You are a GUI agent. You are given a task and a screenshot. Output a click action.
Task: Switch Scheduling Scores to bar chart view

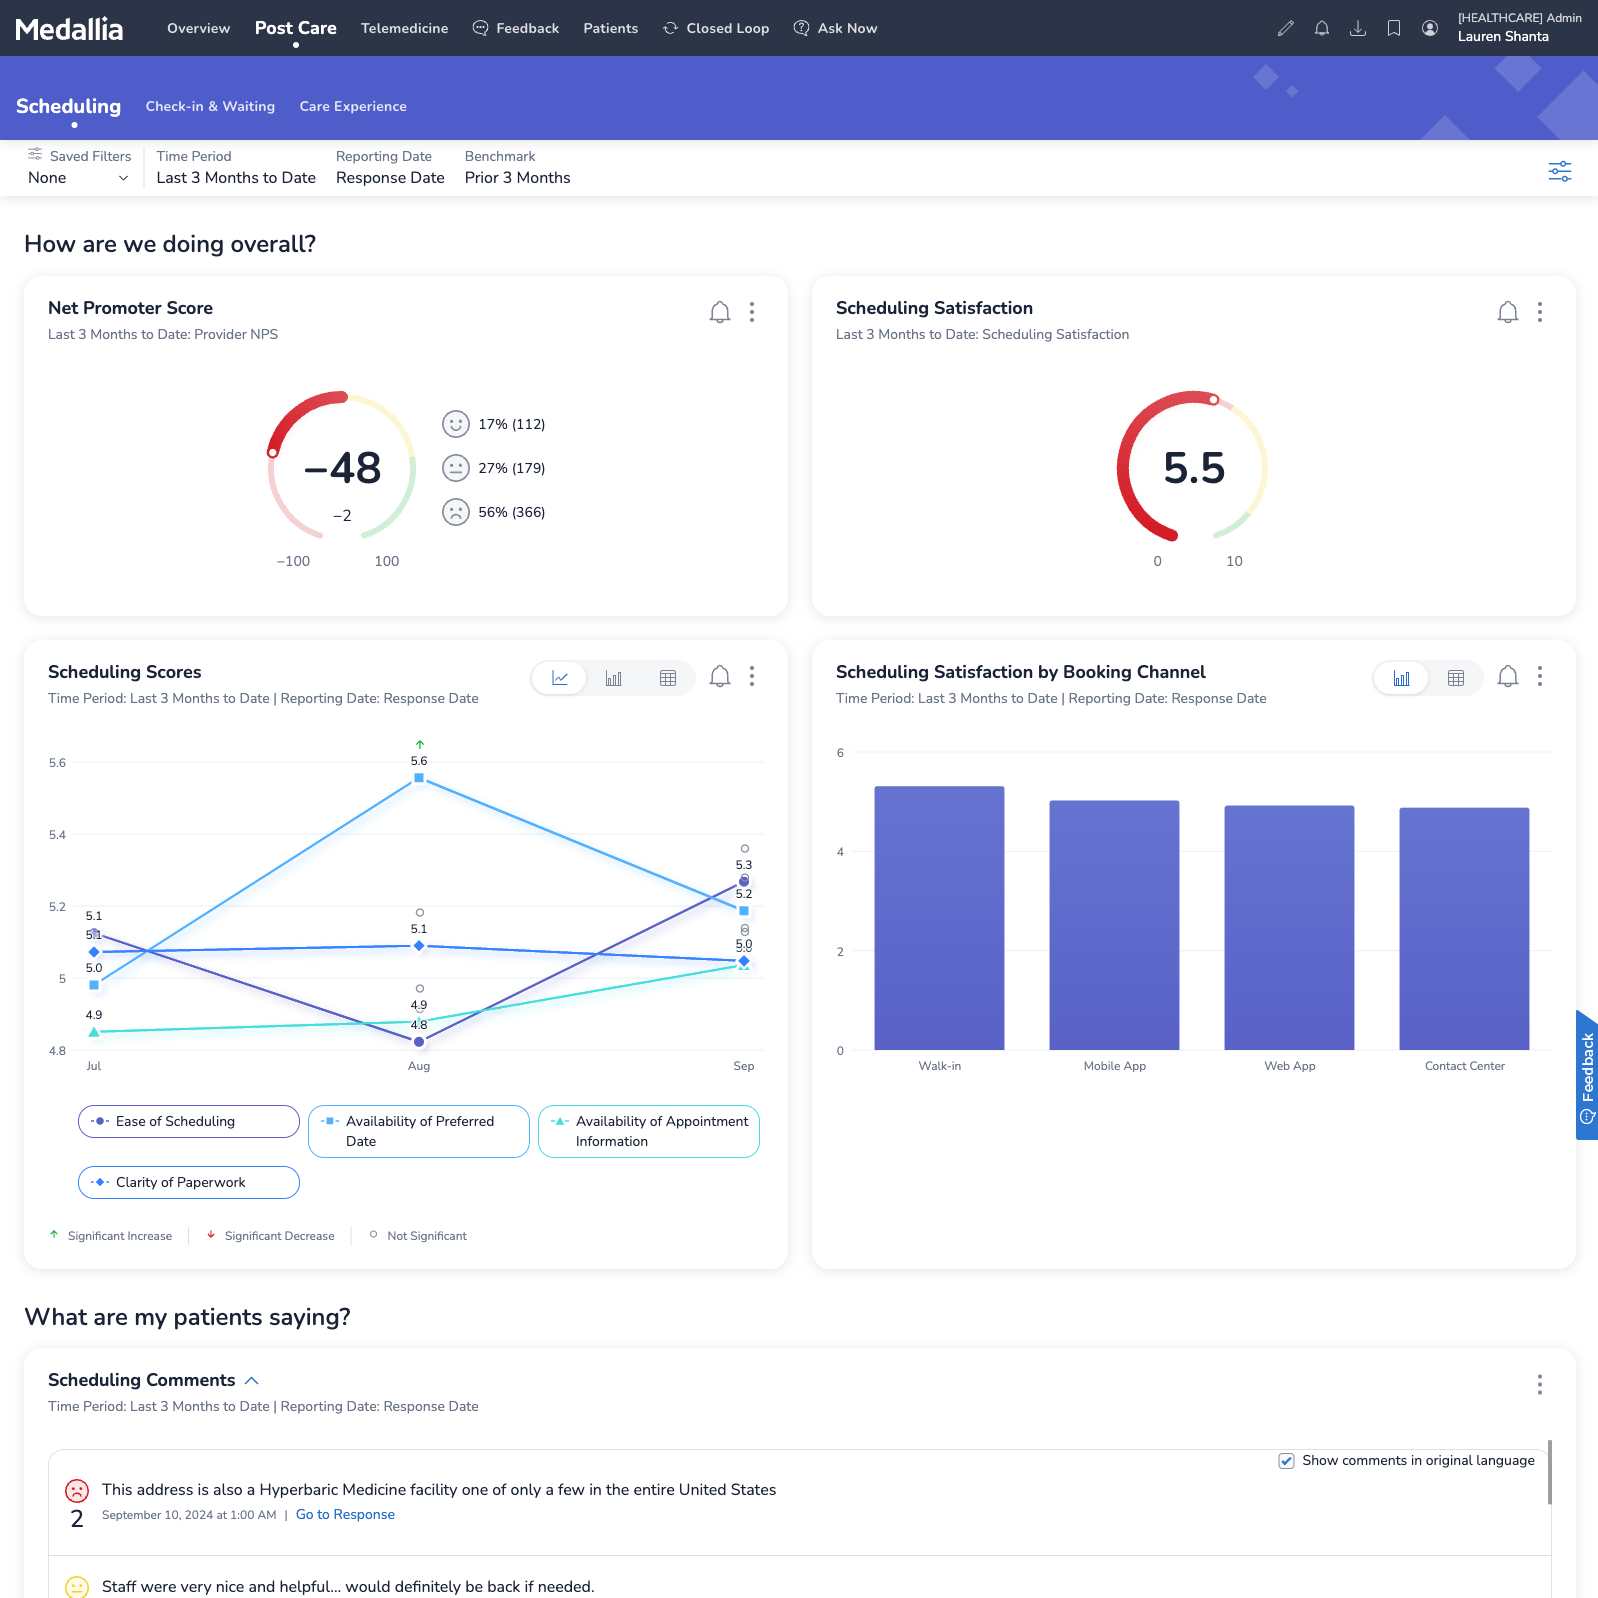[x=613, y=678]
